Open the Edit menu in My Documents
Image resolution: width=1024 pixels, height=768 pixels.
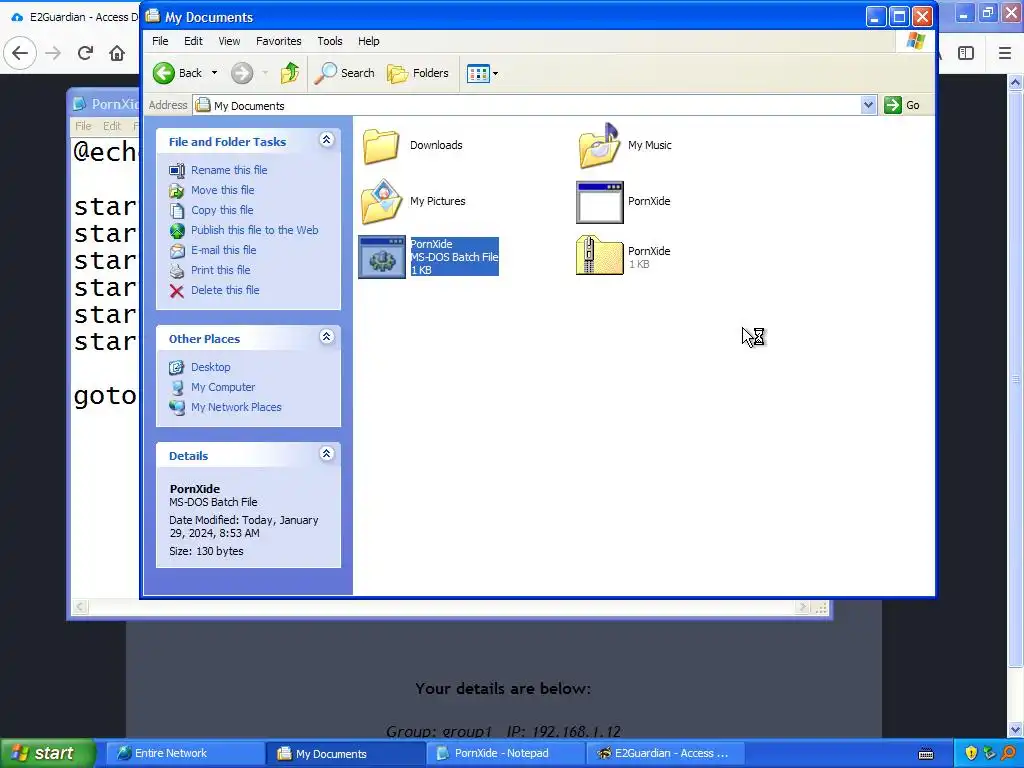(193, 41)
